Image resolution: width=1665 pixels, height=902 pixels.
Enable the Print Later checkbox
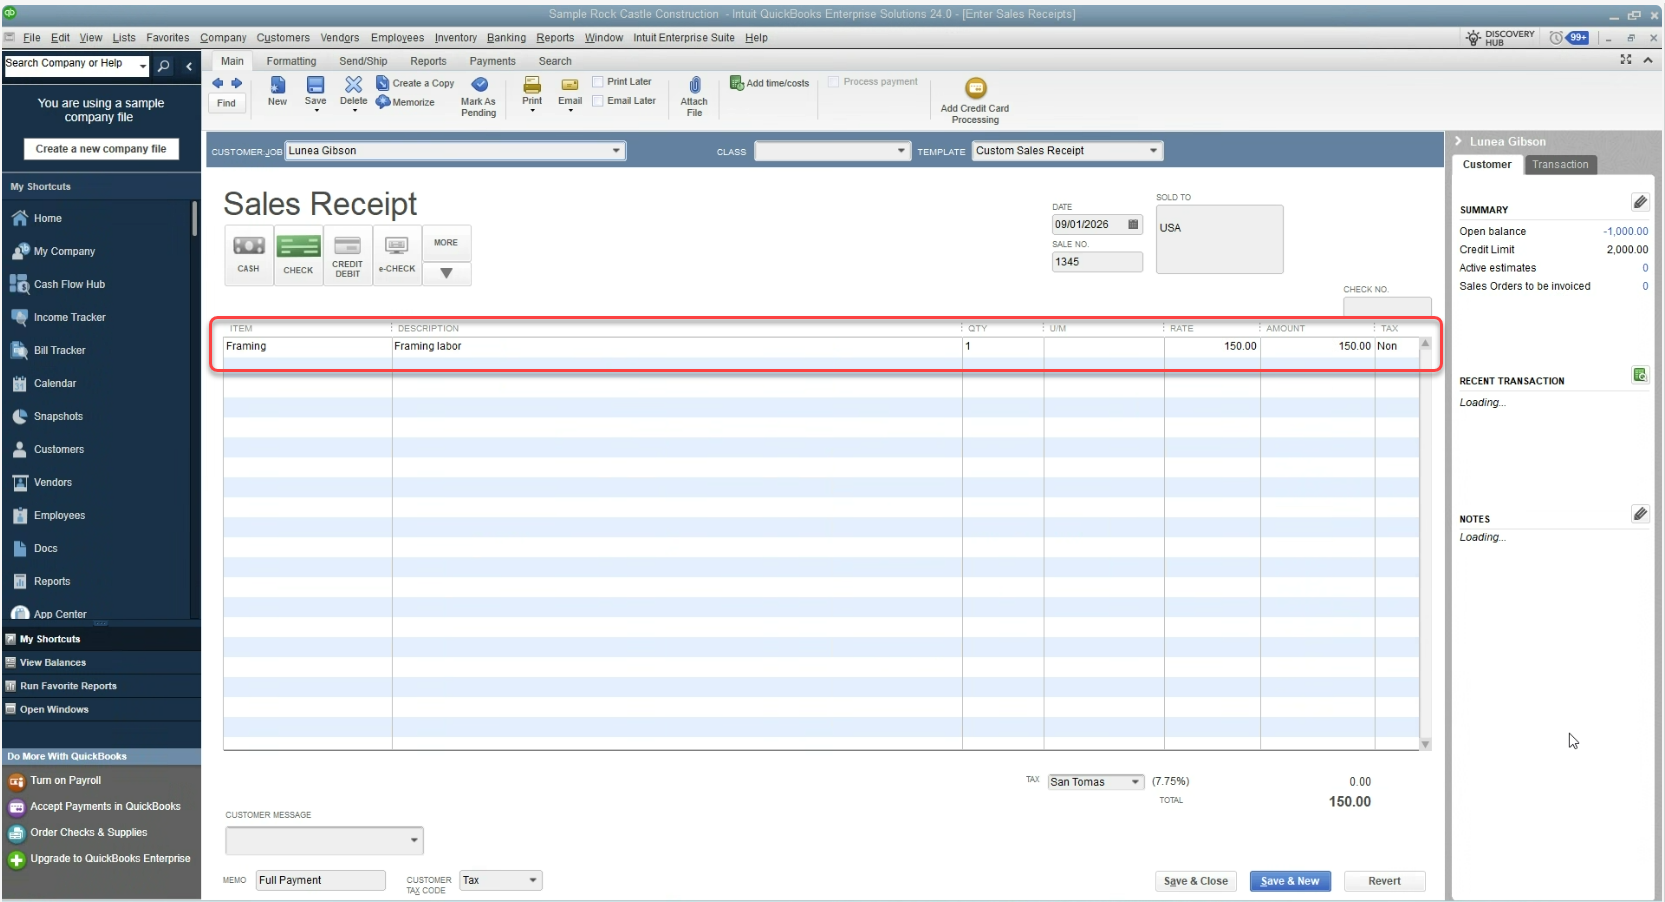598,82
